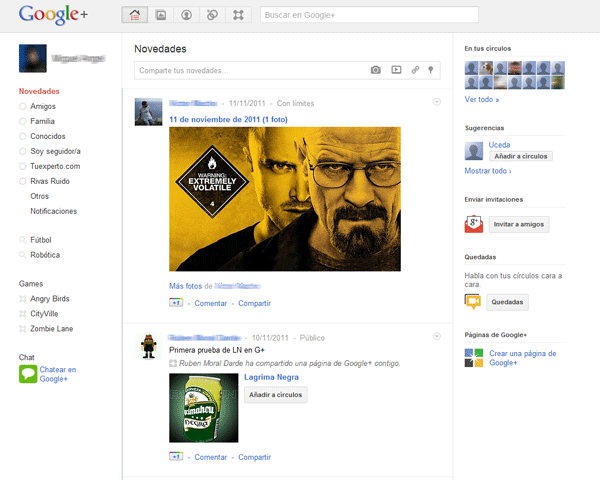Click Añadir a círculos for Uceda

(x=521, y=156)
